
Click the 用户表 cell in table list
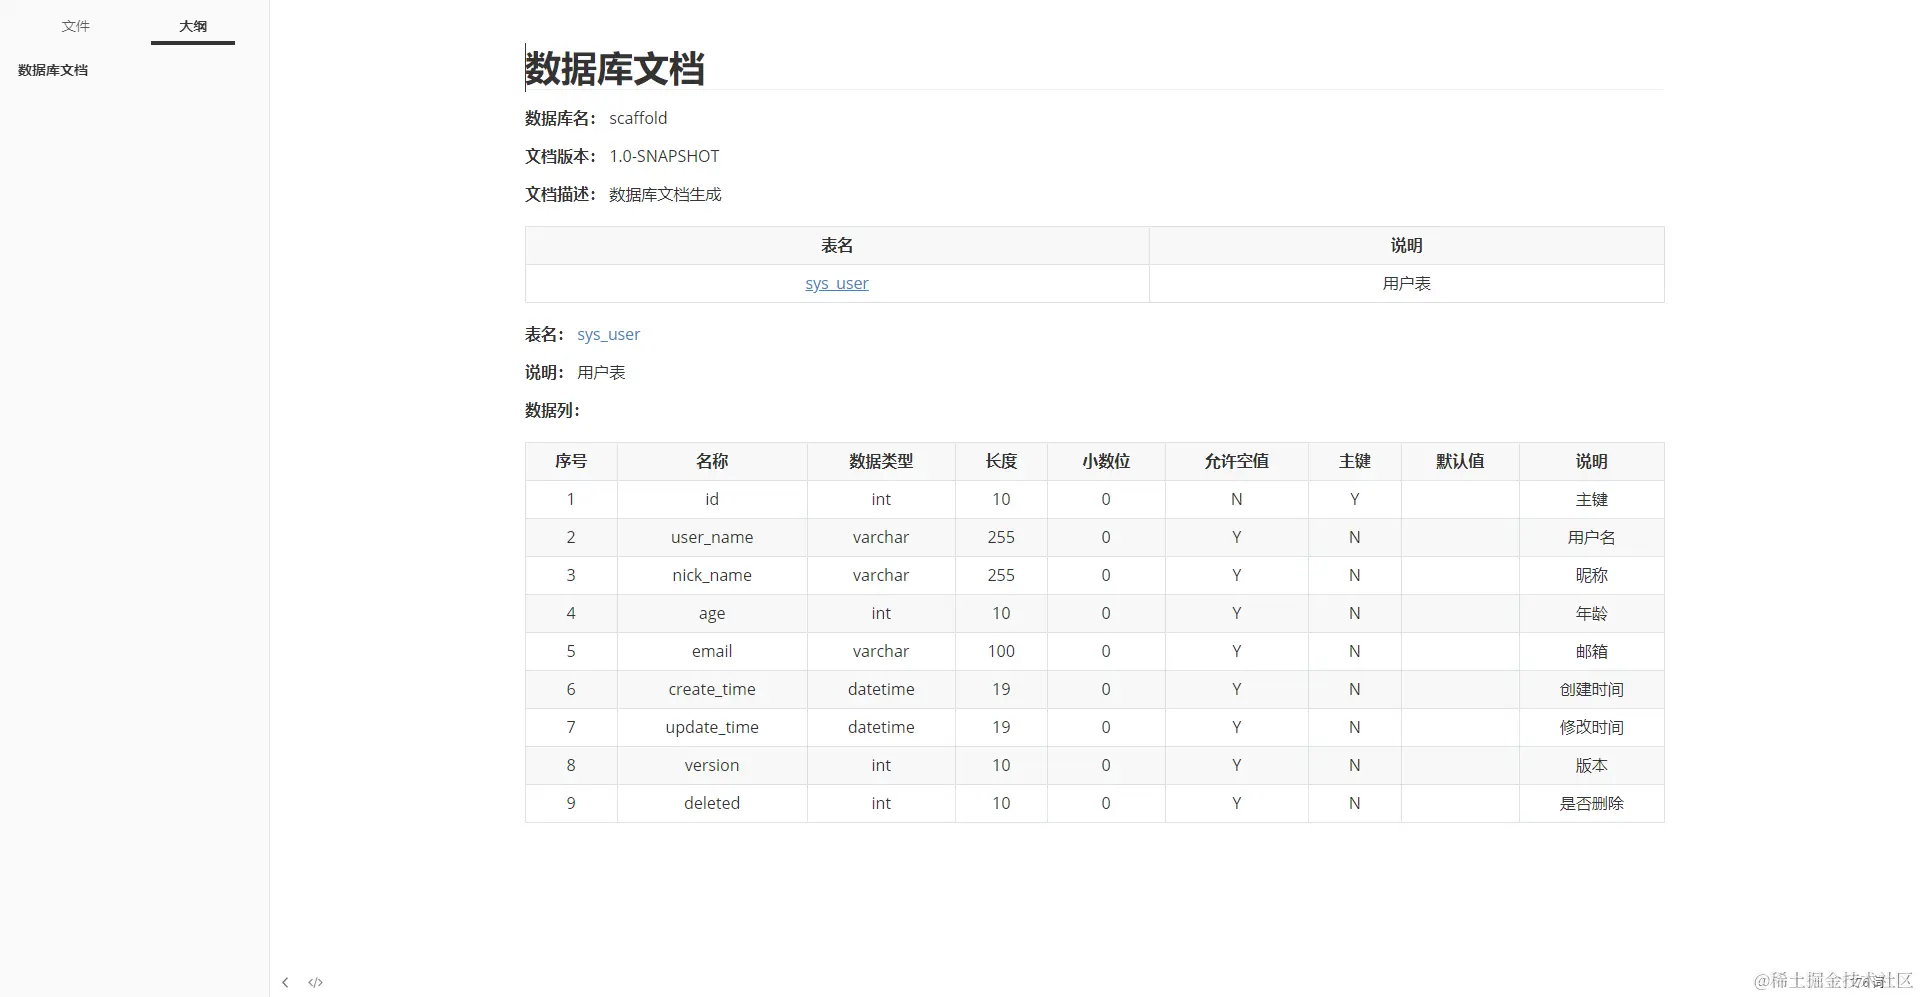tap(1406, 283)
